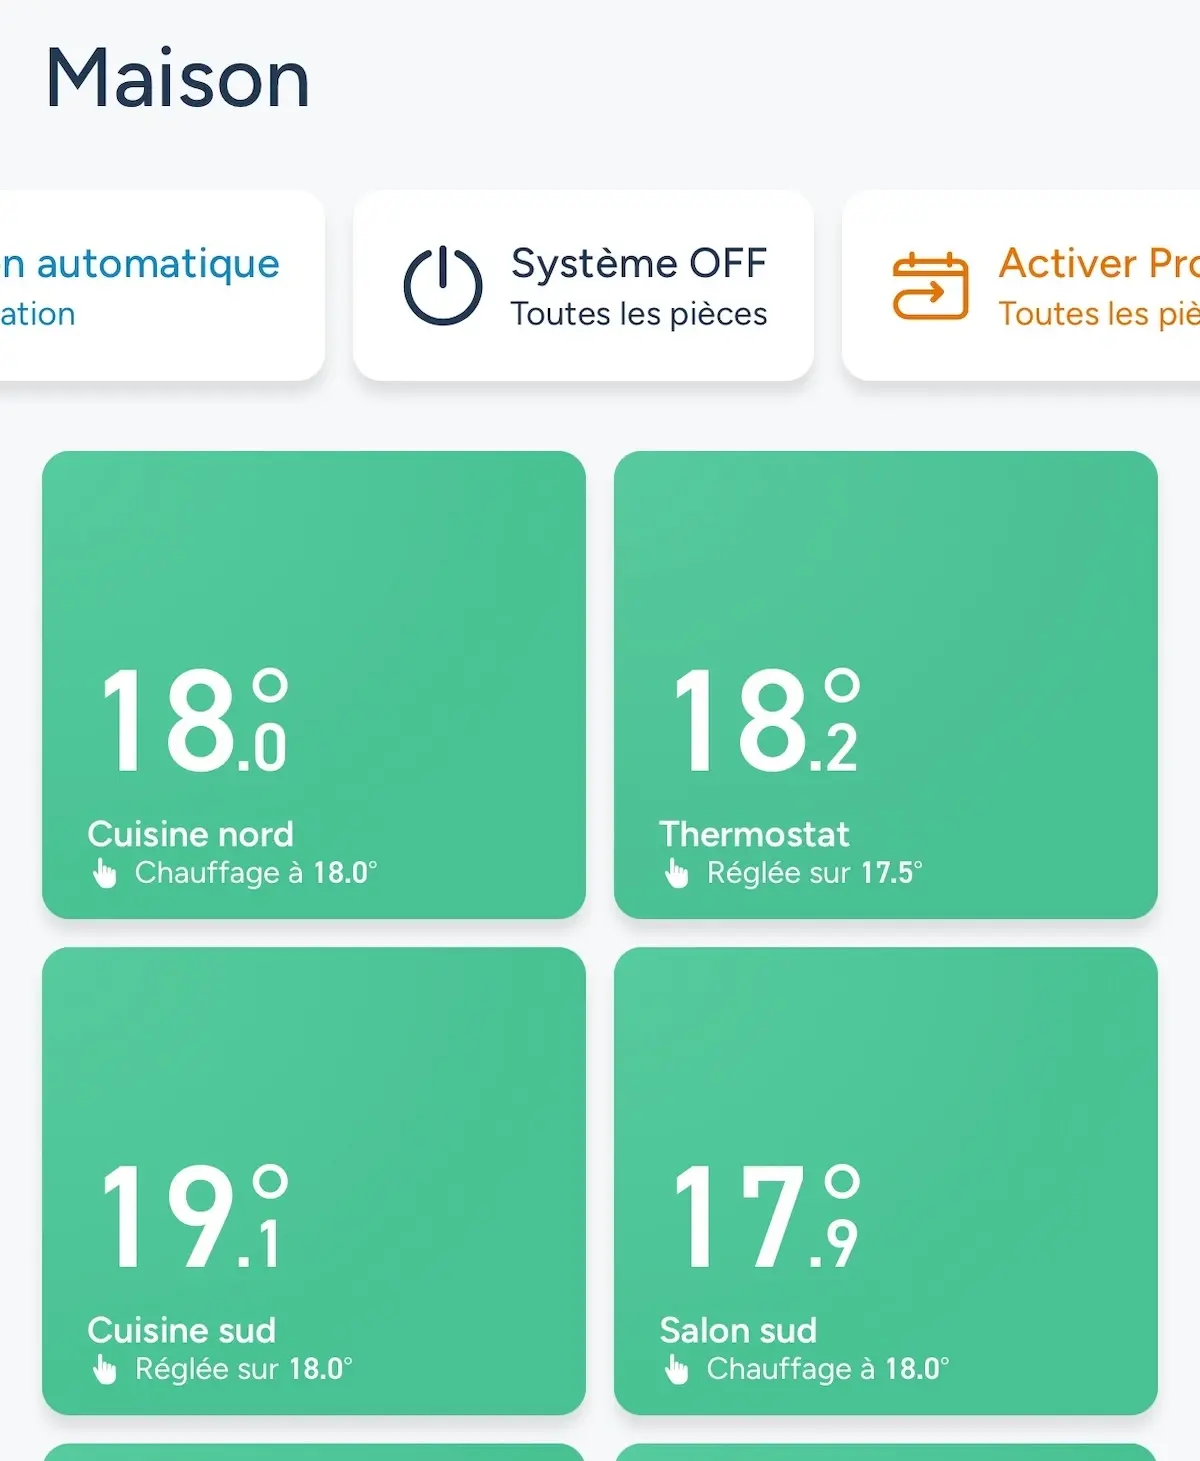Click 'Chauffage à 18.0°' on Cuisine nord

(255, 872)
